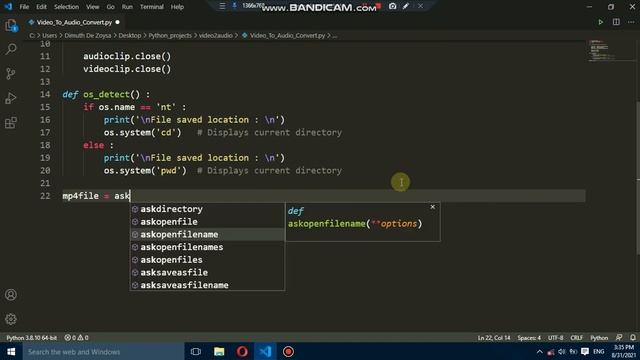Choose askopenfile from the suggestions list
Viewport: 640px width, 360px height.
[x=207, y=222]
